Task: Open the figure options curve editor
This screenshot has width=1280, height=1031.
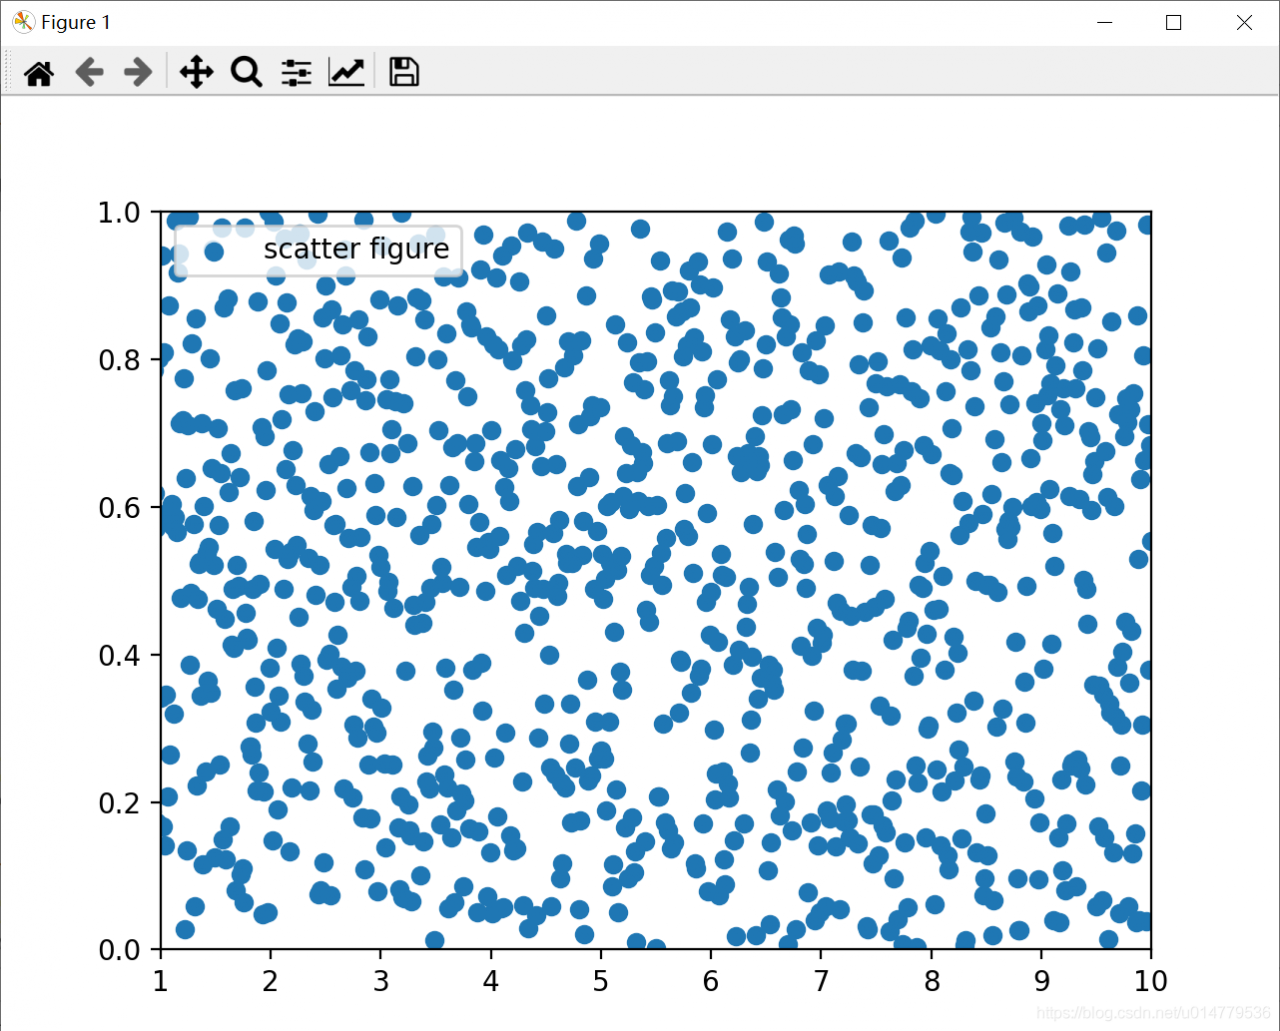Action: click(x=345, y=71)
